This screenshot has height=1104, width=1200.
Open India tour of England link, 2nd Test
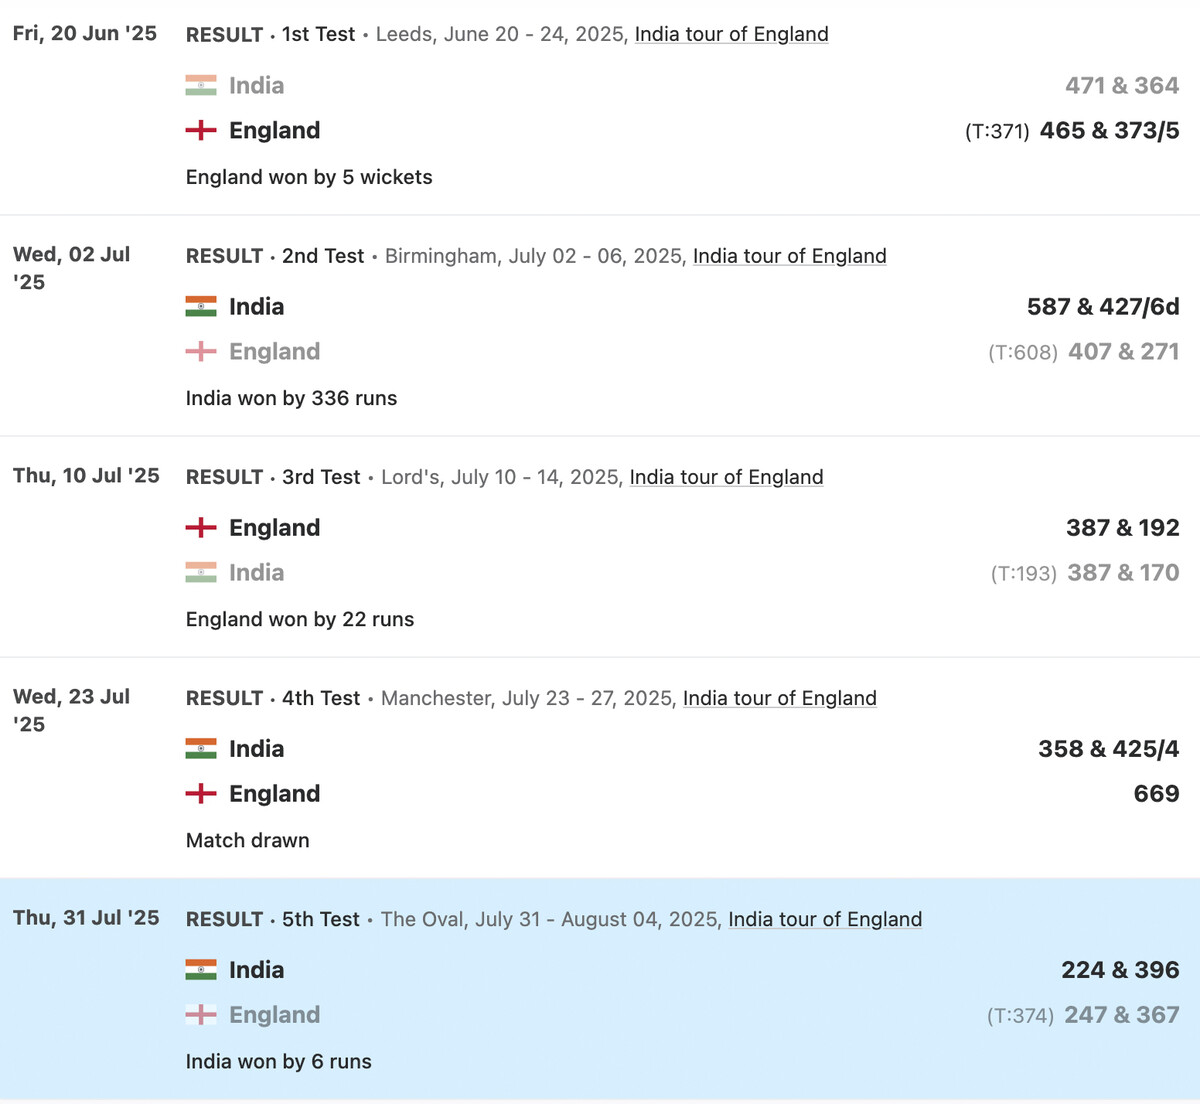point(790,256)
